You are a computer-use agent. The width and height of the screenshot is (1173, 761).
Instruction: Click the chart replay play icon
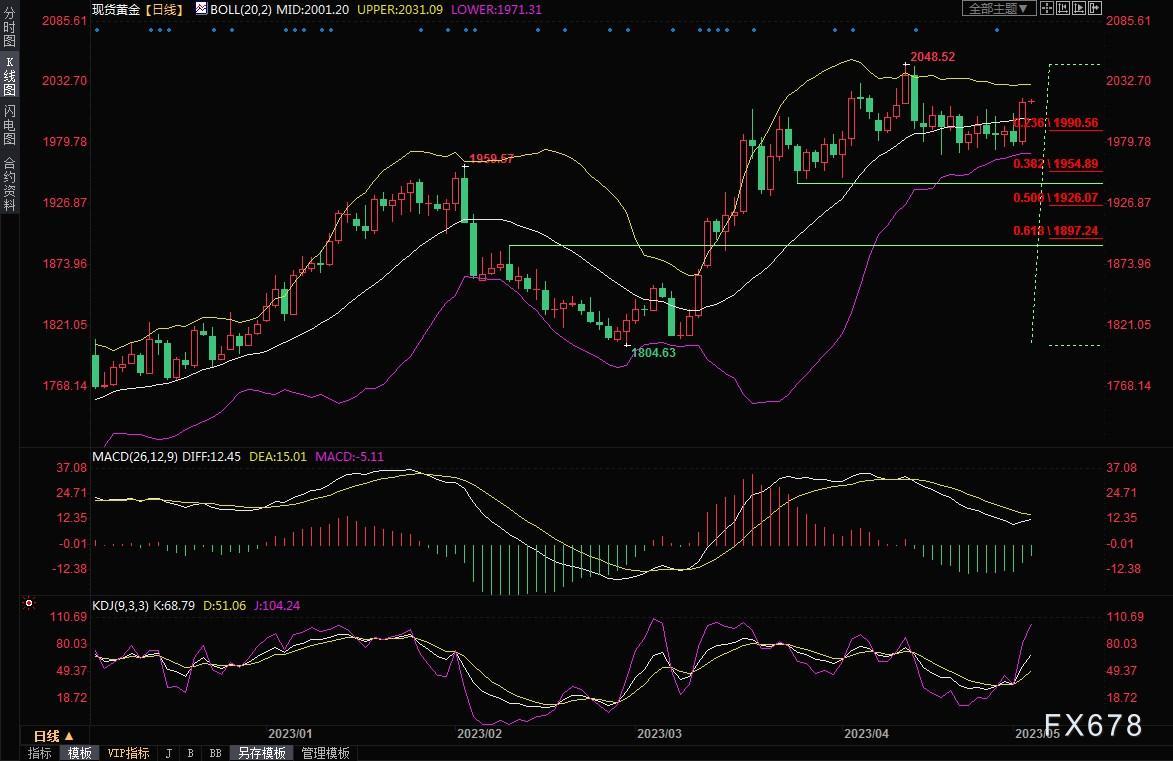coord(1079,8)
